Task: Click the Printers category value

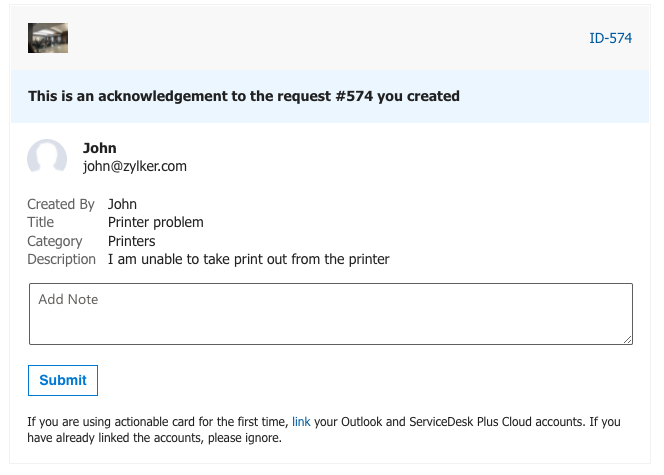Action: [131, 241]
